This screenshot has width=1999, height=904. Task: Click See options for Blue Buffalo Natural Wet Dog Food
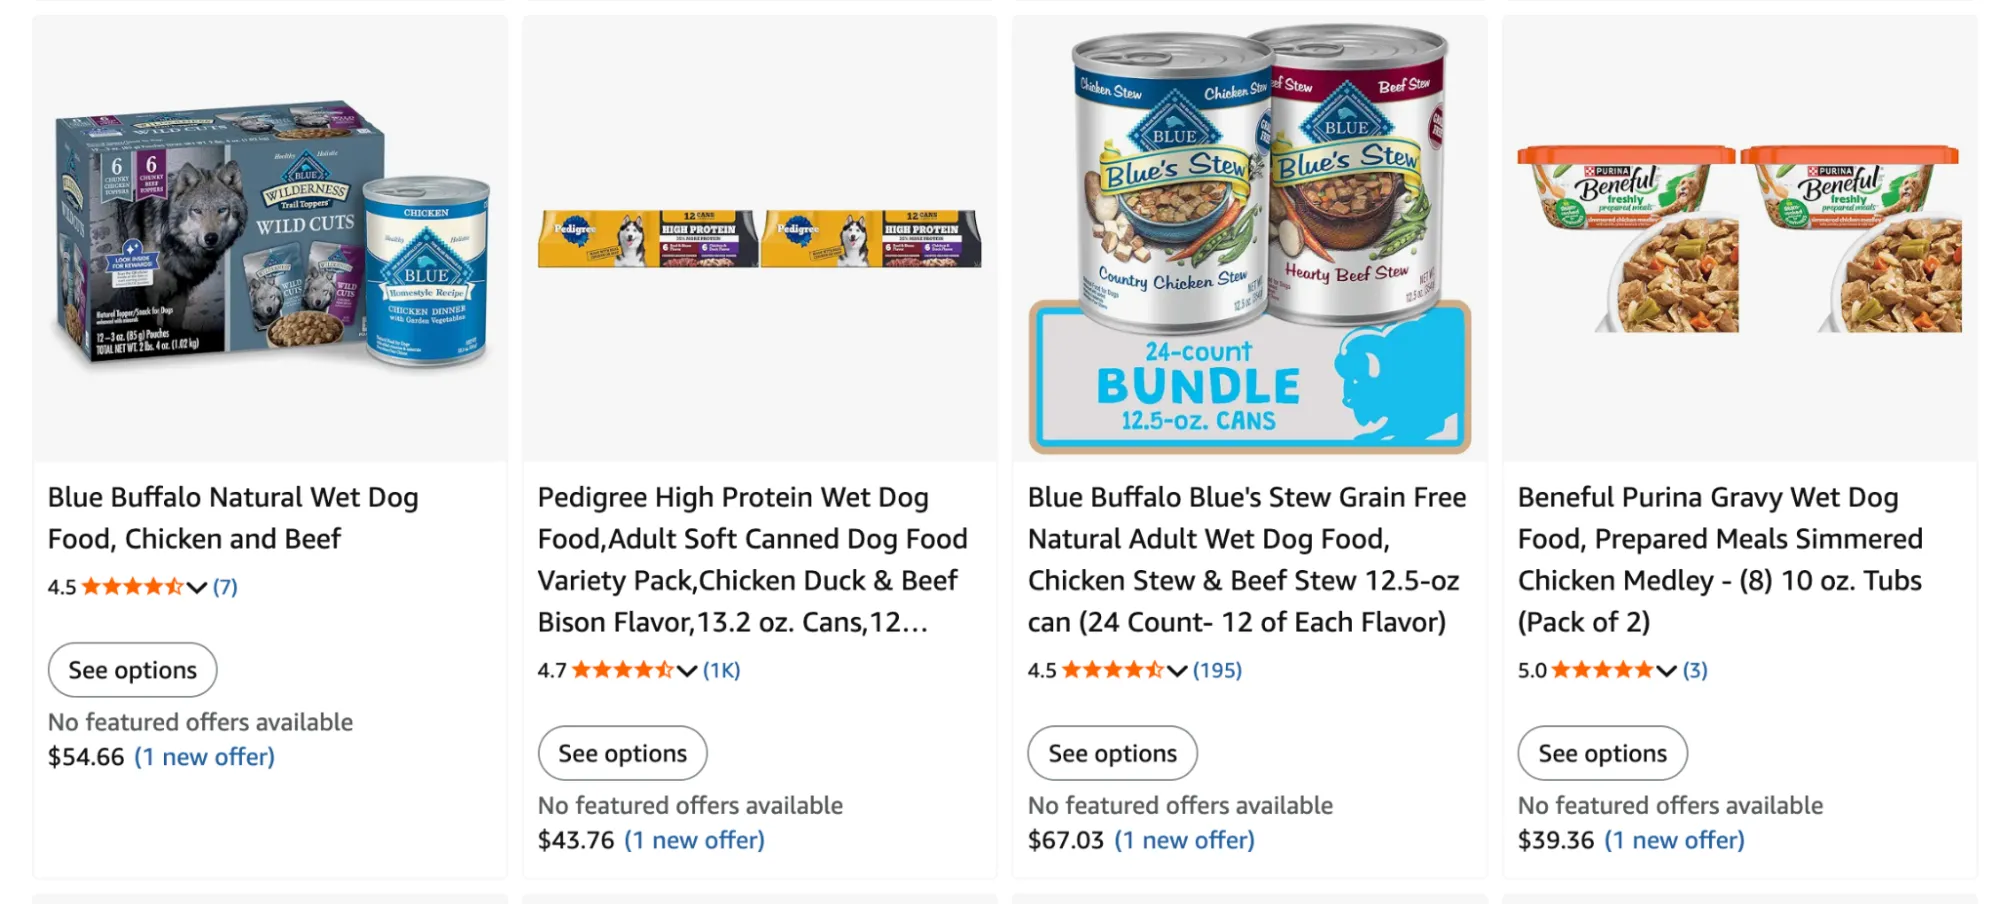[x=132, y=669]
